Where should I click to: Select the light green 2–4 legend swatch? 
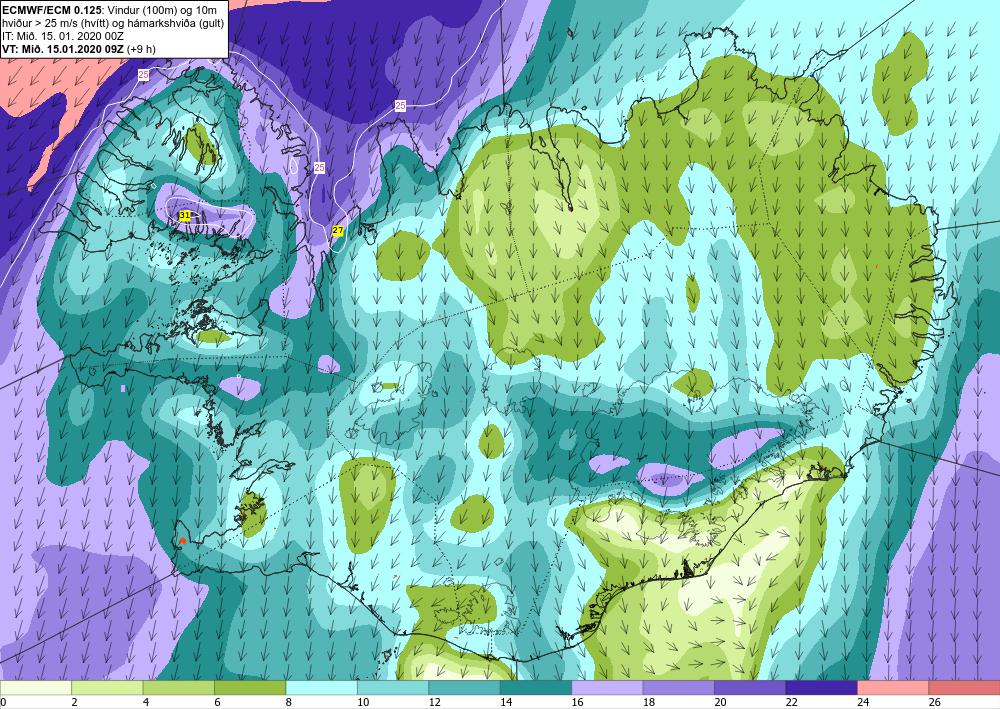tap(107, 688)
